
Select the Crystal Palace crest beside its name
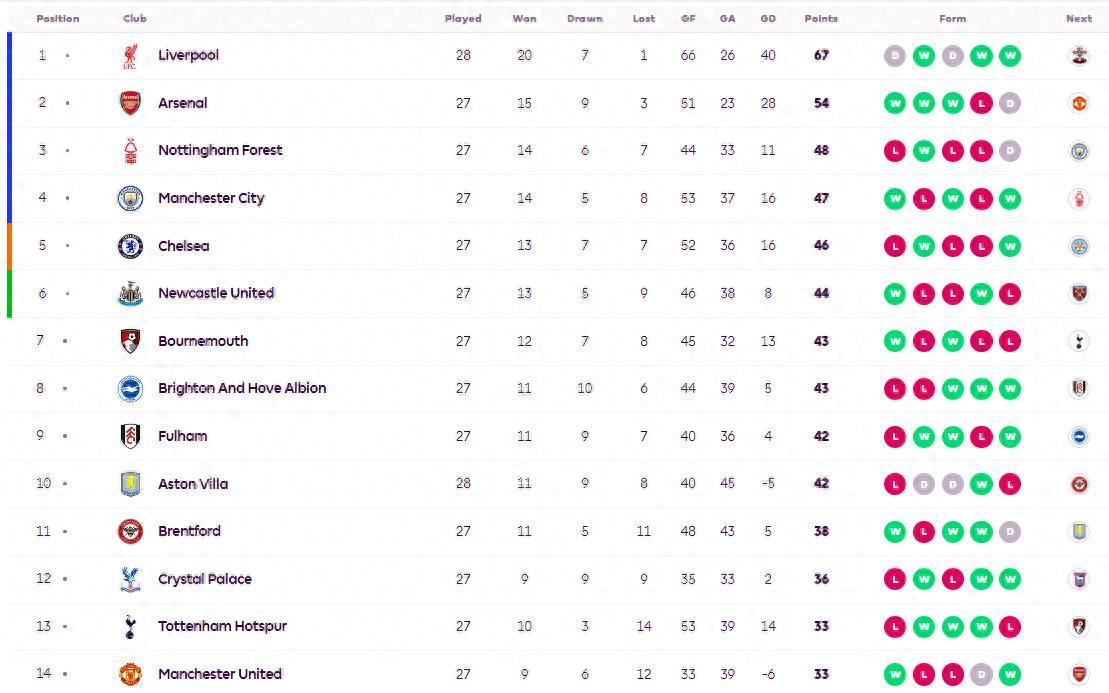coord(130,579)
